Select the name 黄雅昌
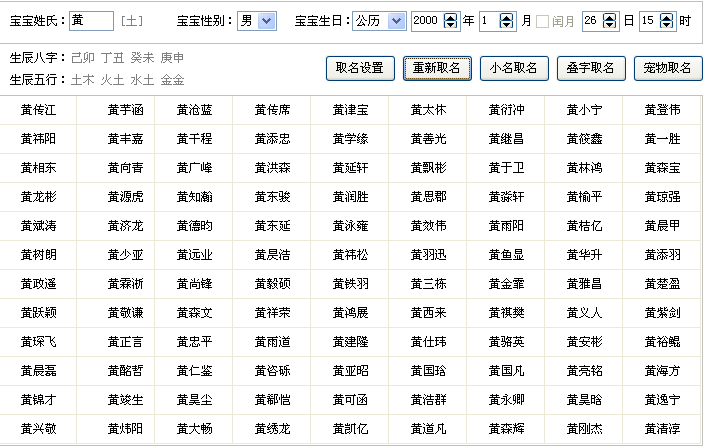708x447 pixels. click(x=584, y=284)
